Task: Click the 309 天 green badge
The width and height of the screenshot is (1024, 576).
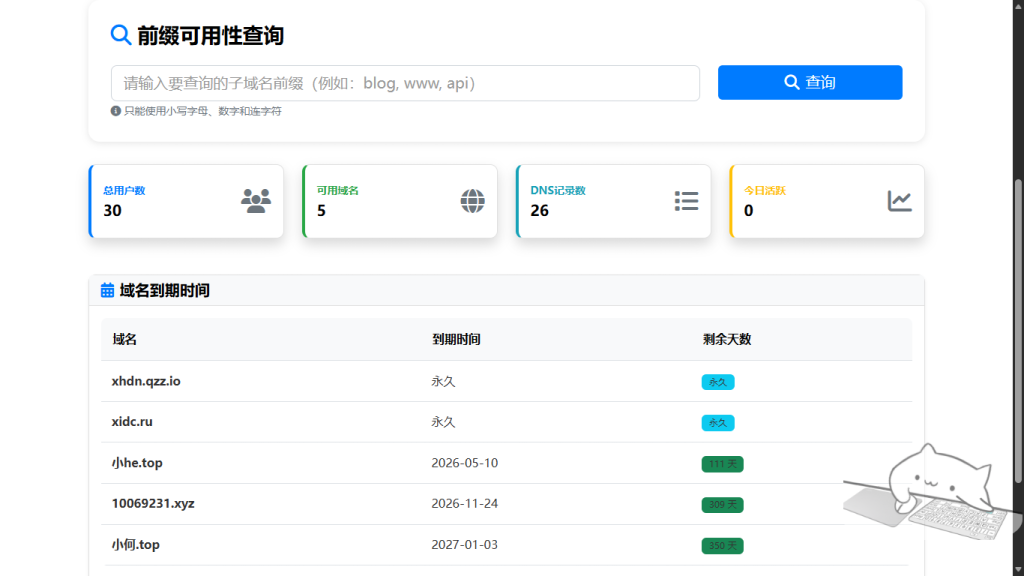Action: click(x=722, y=505)
